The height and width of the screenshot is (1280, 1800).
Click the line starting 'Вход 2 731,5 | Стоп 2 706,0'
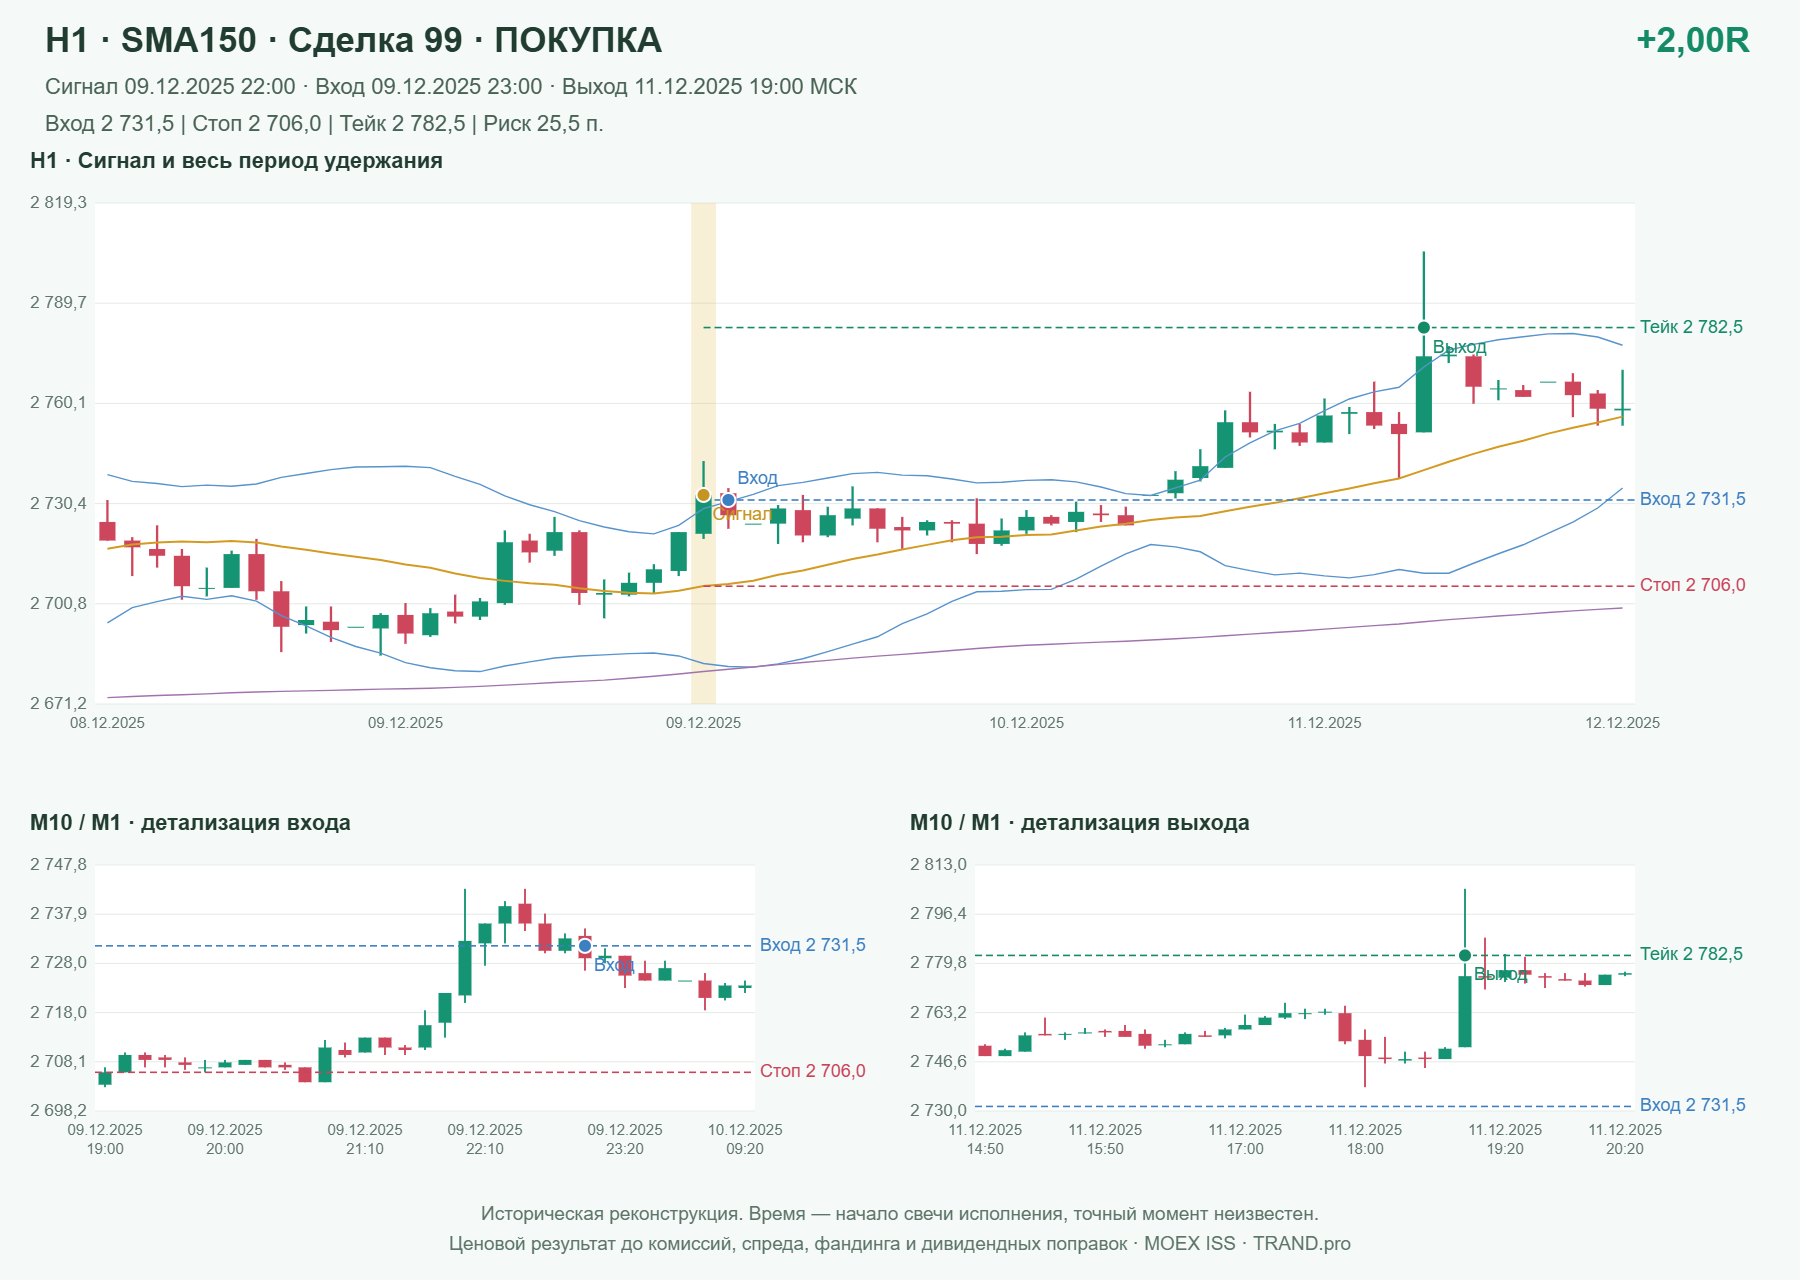[x=324, y=124]
